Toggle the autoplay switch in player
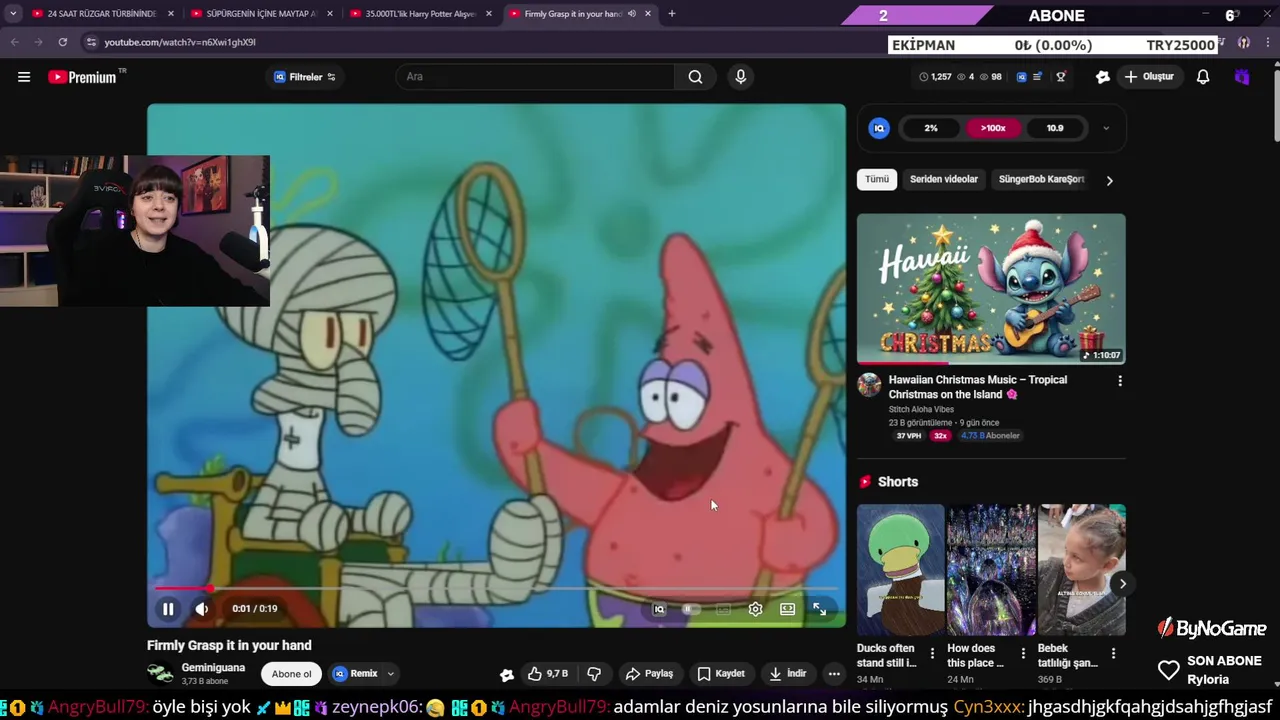The width and height of the screenshot is (1280, 720). pos(690,609)
